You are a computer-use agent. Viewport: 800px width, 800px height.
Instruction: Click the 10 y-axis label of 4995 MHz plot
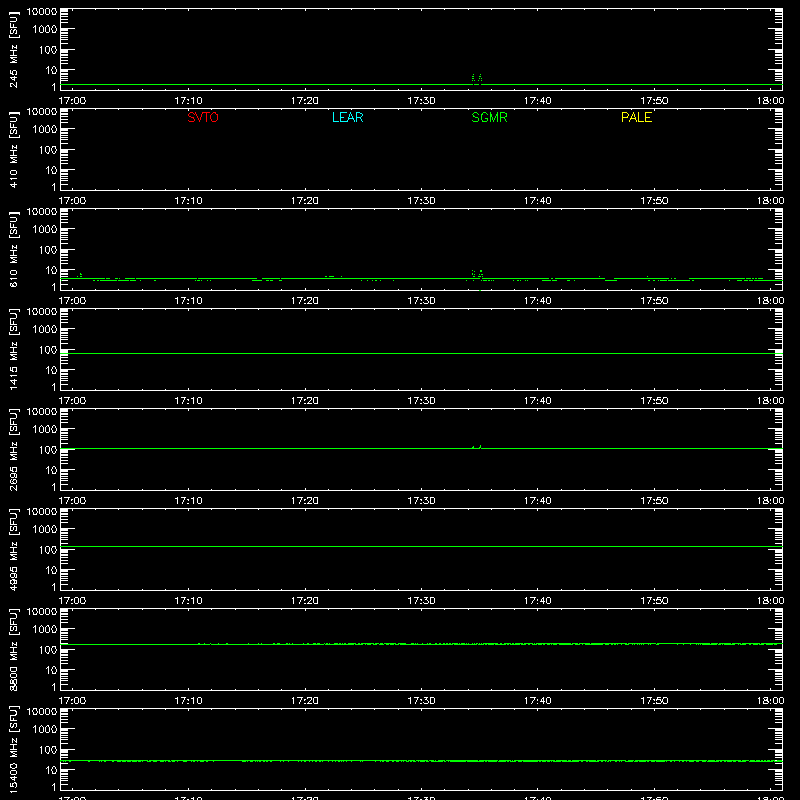(51, 570)
